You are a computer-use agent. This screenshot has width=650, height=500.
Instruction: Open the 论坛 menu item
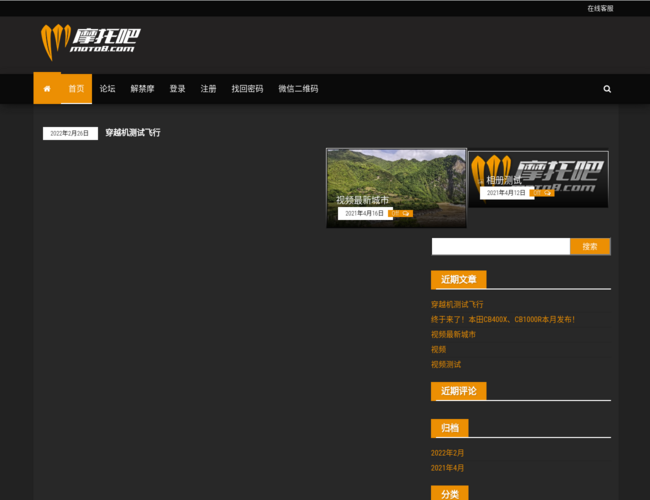[107, 89]
